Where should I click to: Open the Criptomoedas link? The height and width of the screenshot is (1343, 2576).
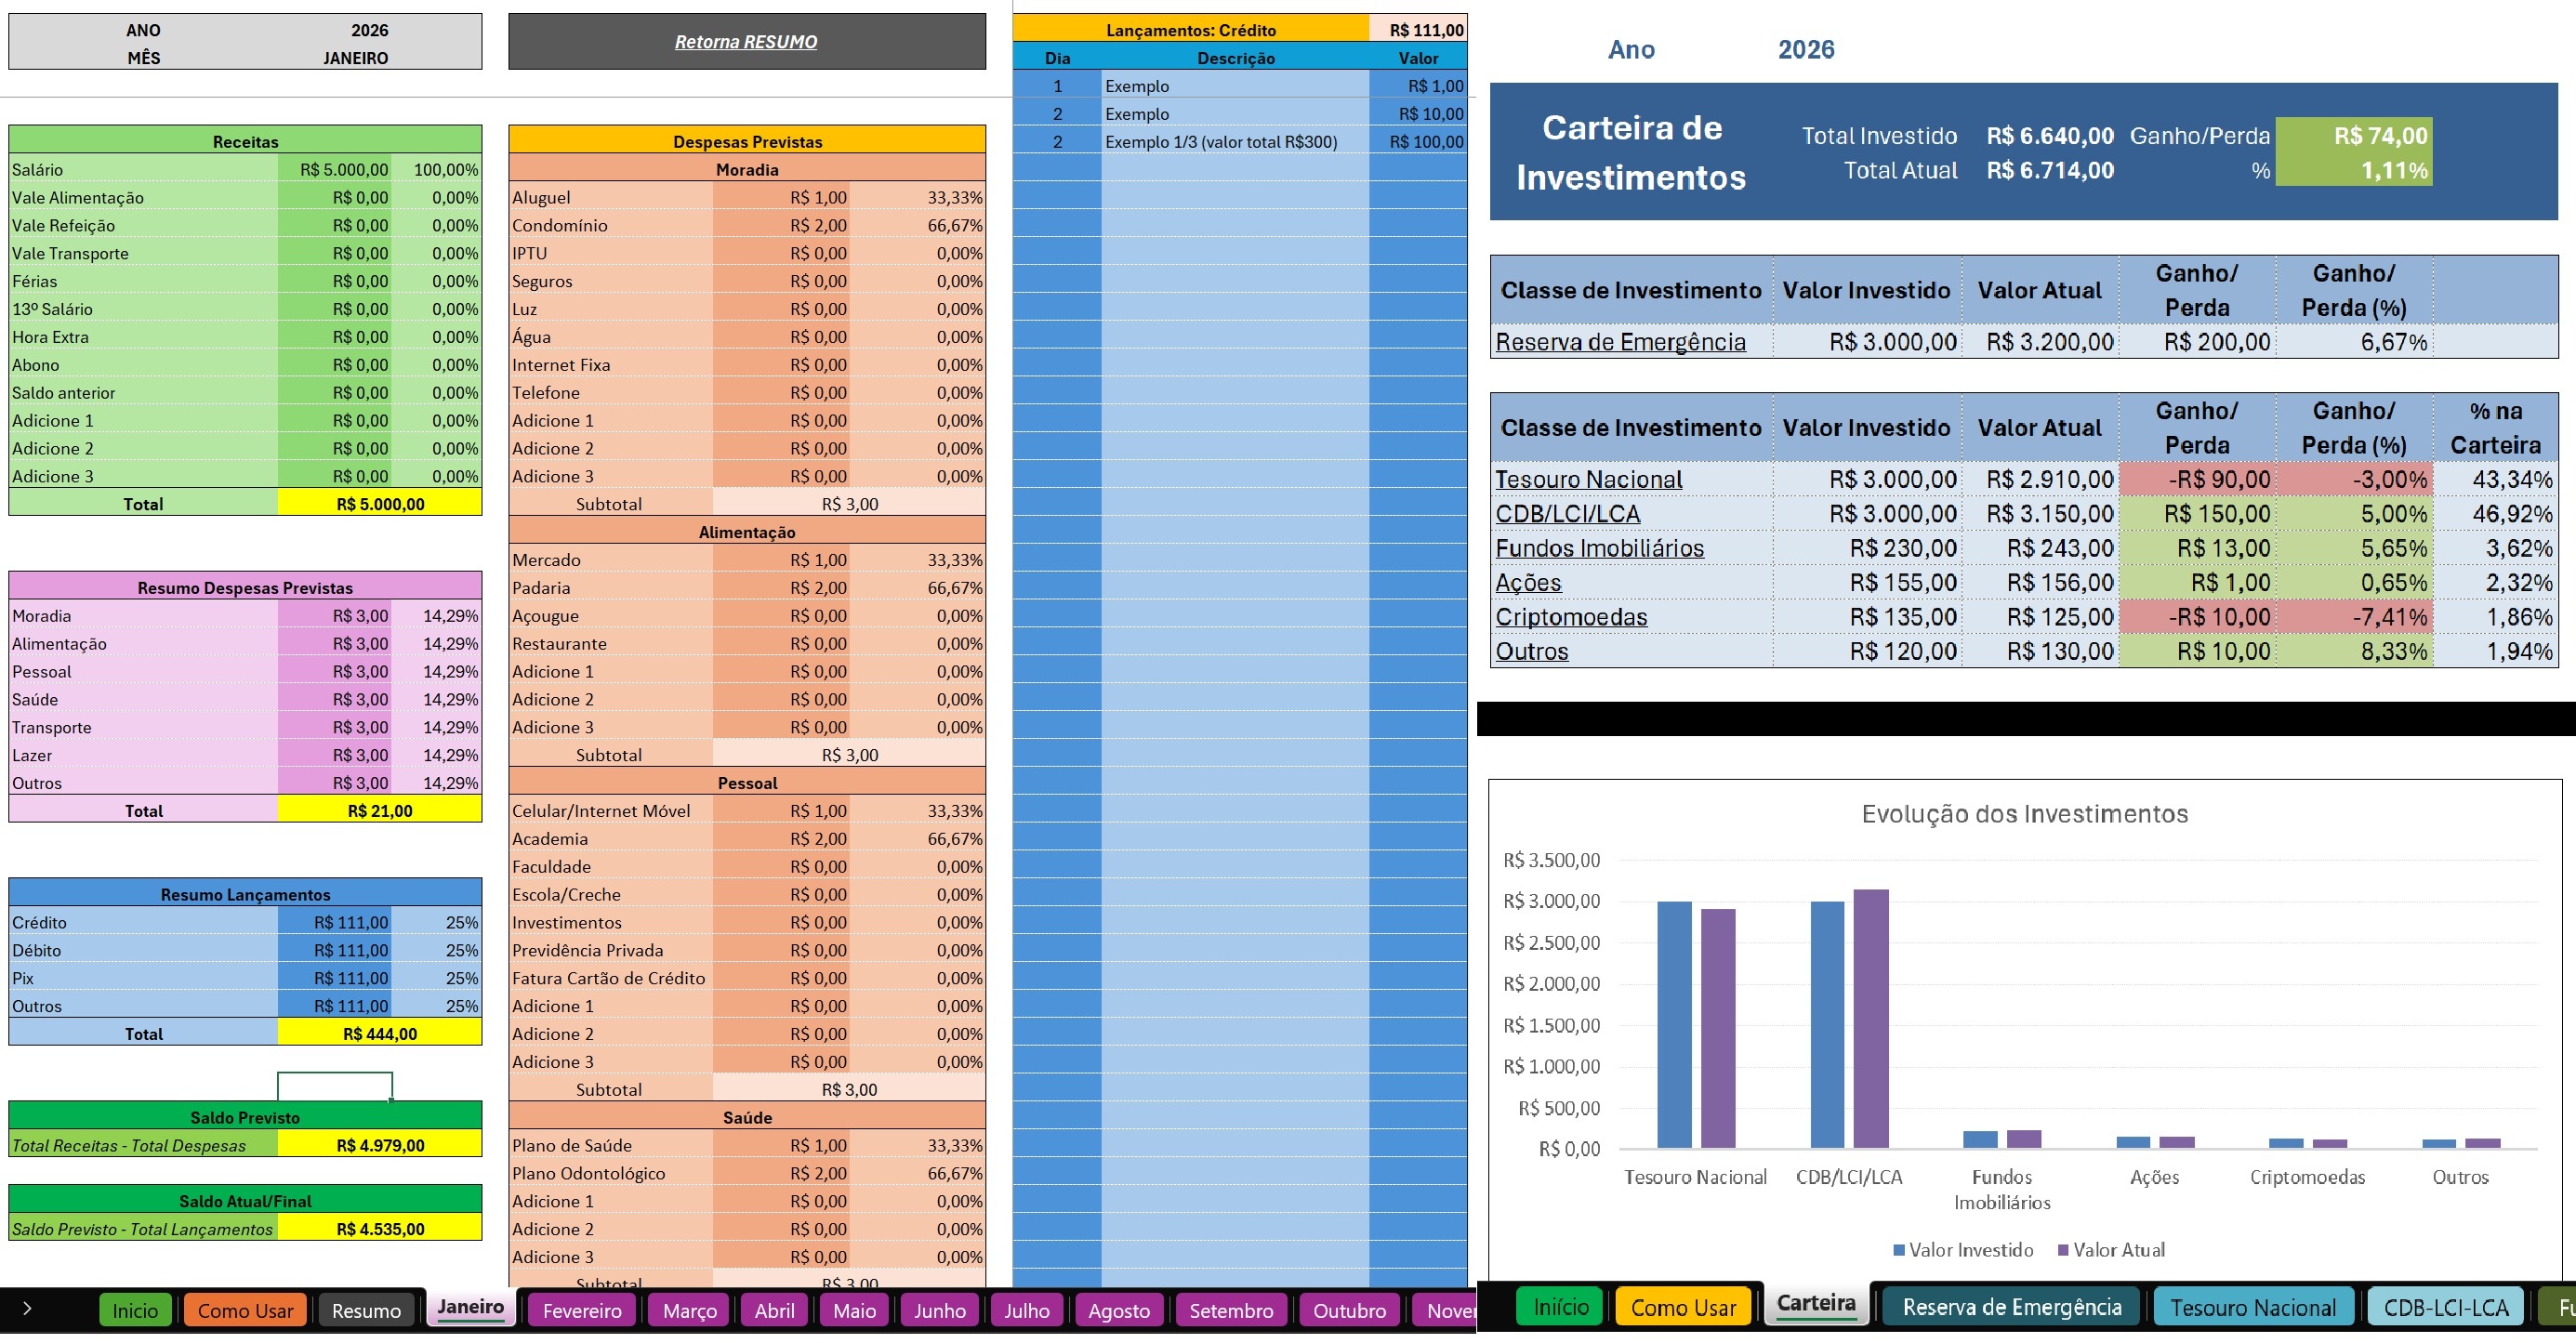1571,617
